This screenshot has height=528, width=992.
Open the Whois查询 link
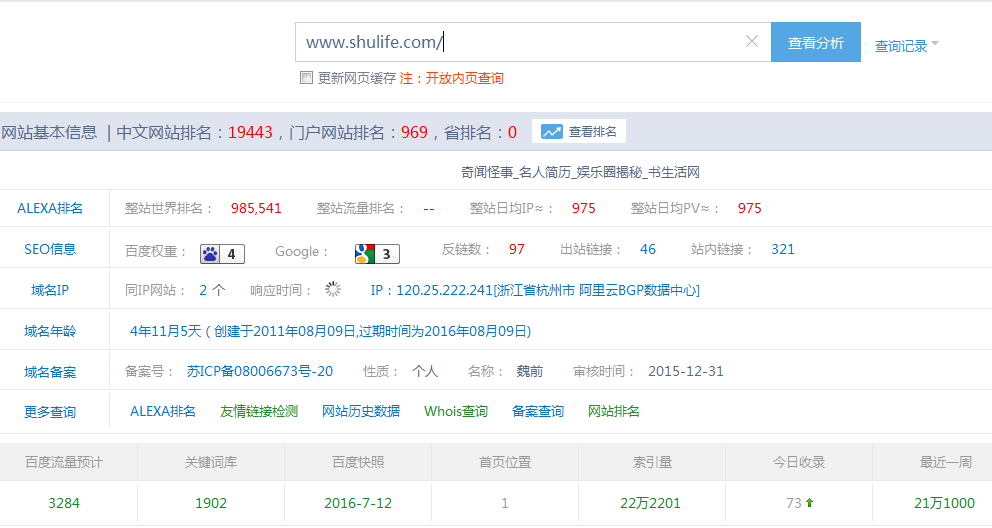click(x=456, y=411)
